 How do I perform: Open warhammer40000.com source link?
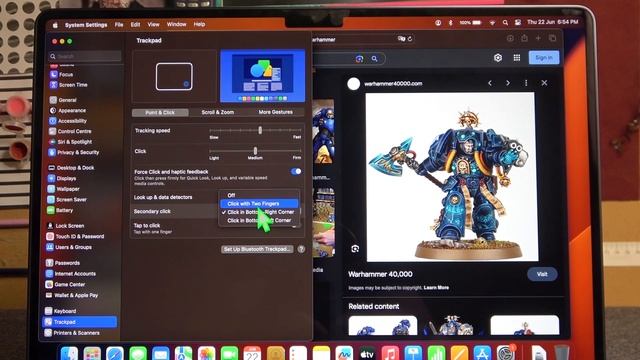click(x=393, y=84)
